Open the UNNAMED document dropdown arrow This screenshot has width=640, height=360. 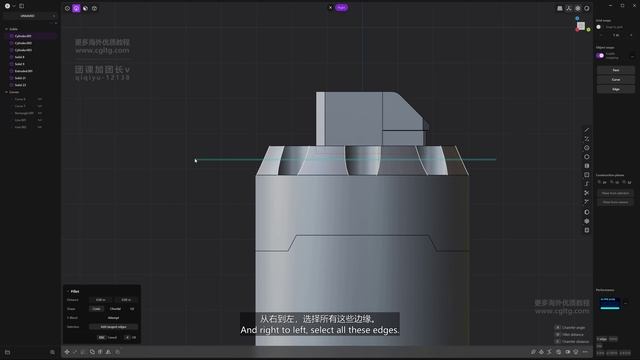click(53, 16)
